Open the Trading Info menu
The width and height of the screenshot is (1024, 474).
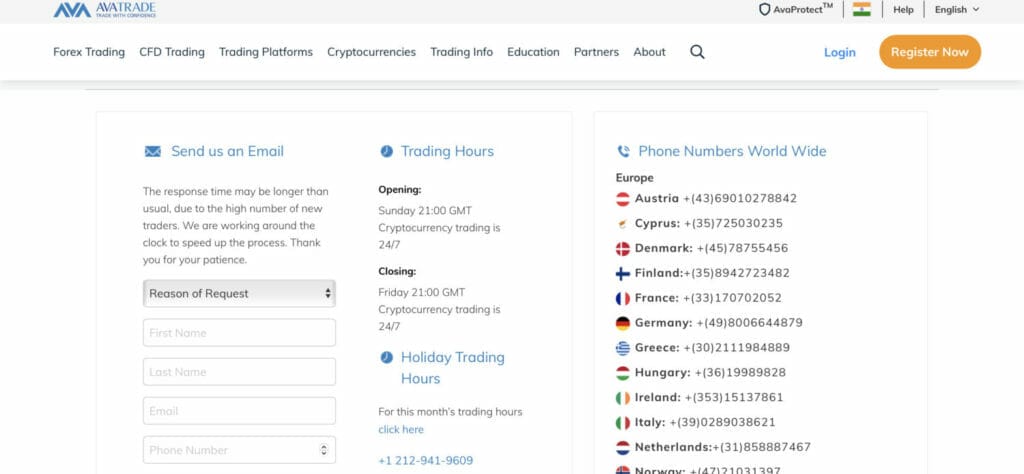coord(462,52)
